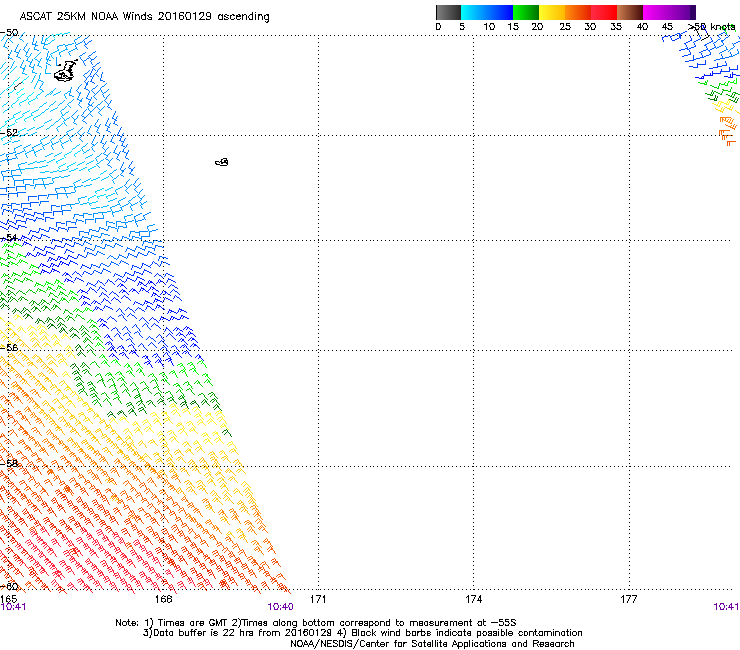Click the '40' label under the color bar
Viewport: 740px width, 650px height.
click(x=642, y=27)
